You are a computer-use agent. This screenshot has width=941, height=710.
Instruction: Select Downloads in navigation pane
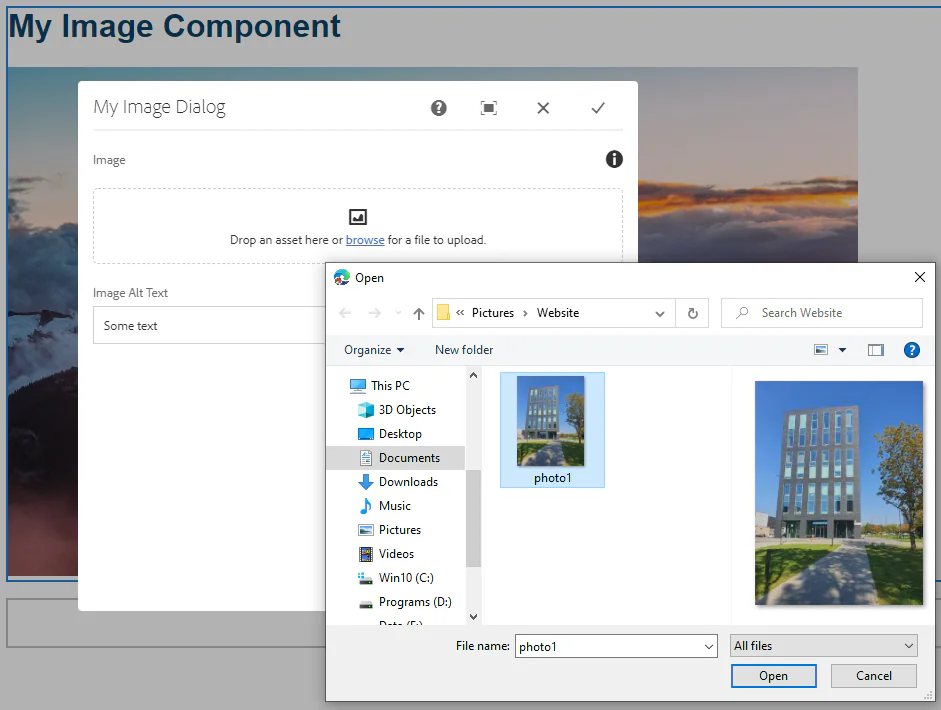(408, 482)
